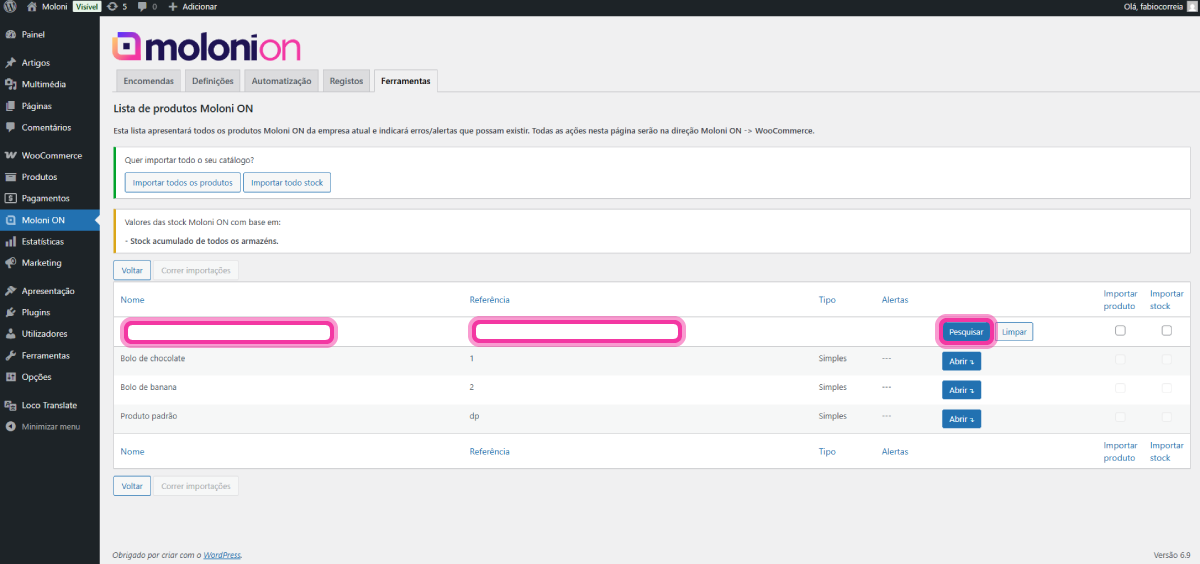Open the WordPress link in the footer

click(x=222, y=555)
